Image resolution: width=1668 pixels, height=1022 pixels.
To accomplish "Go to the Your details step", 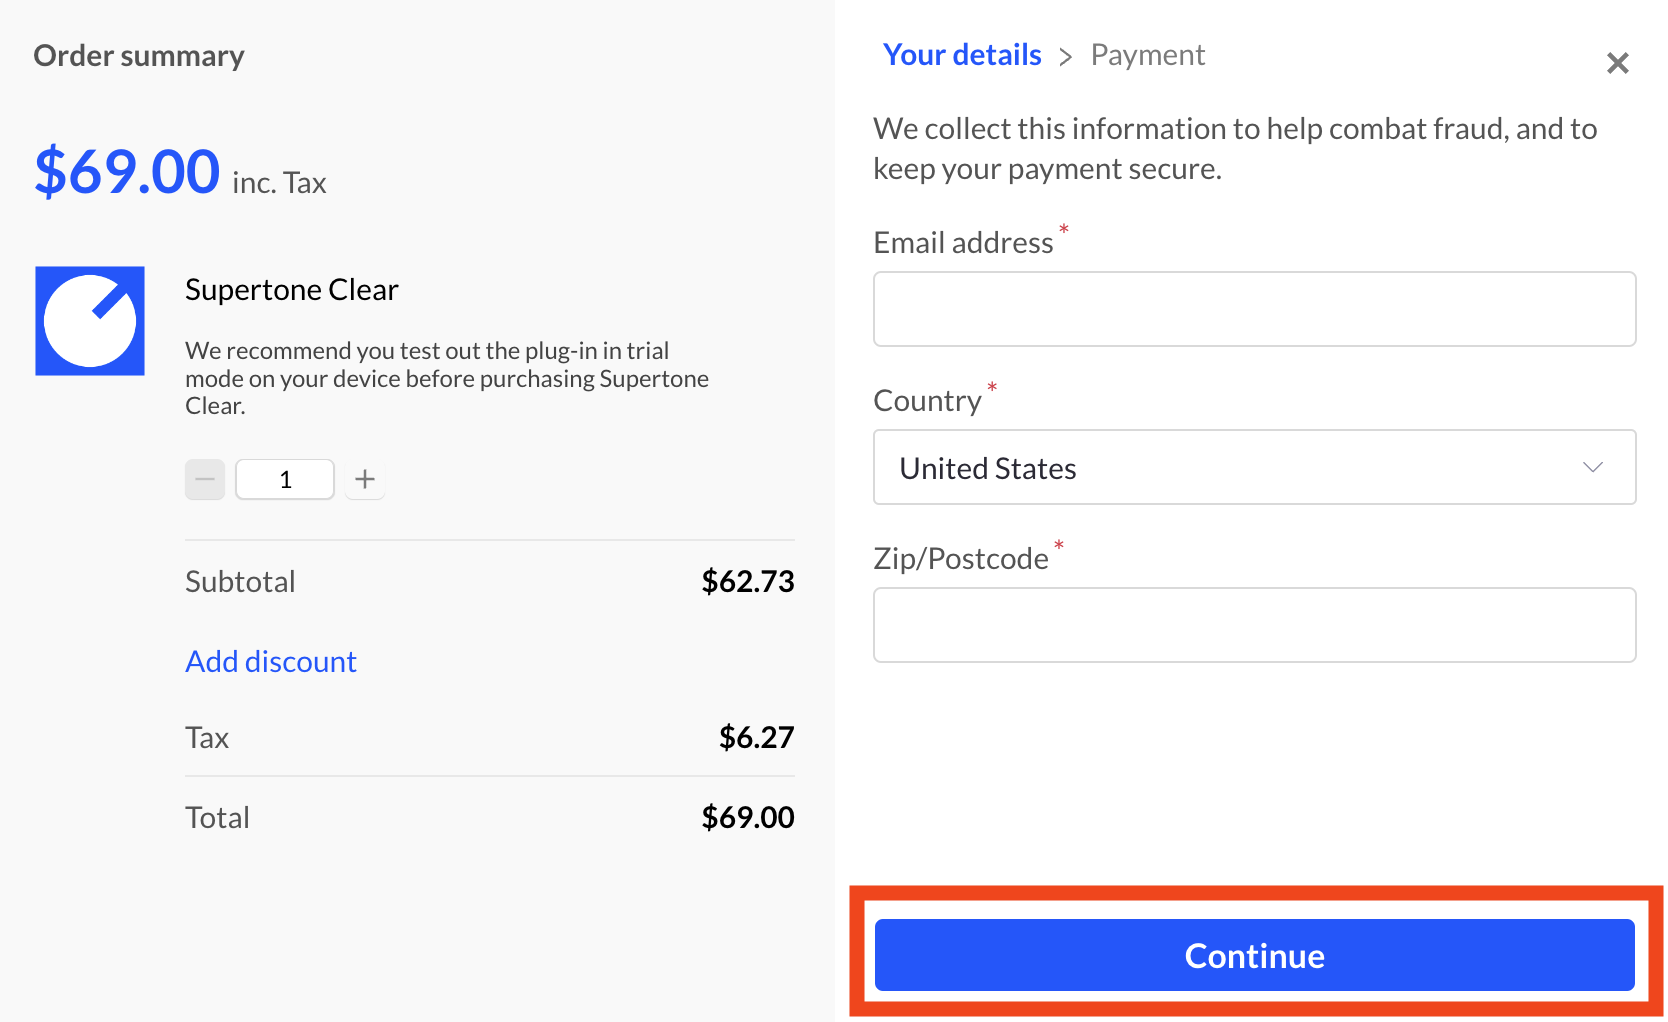I will (x=962, y=55).
